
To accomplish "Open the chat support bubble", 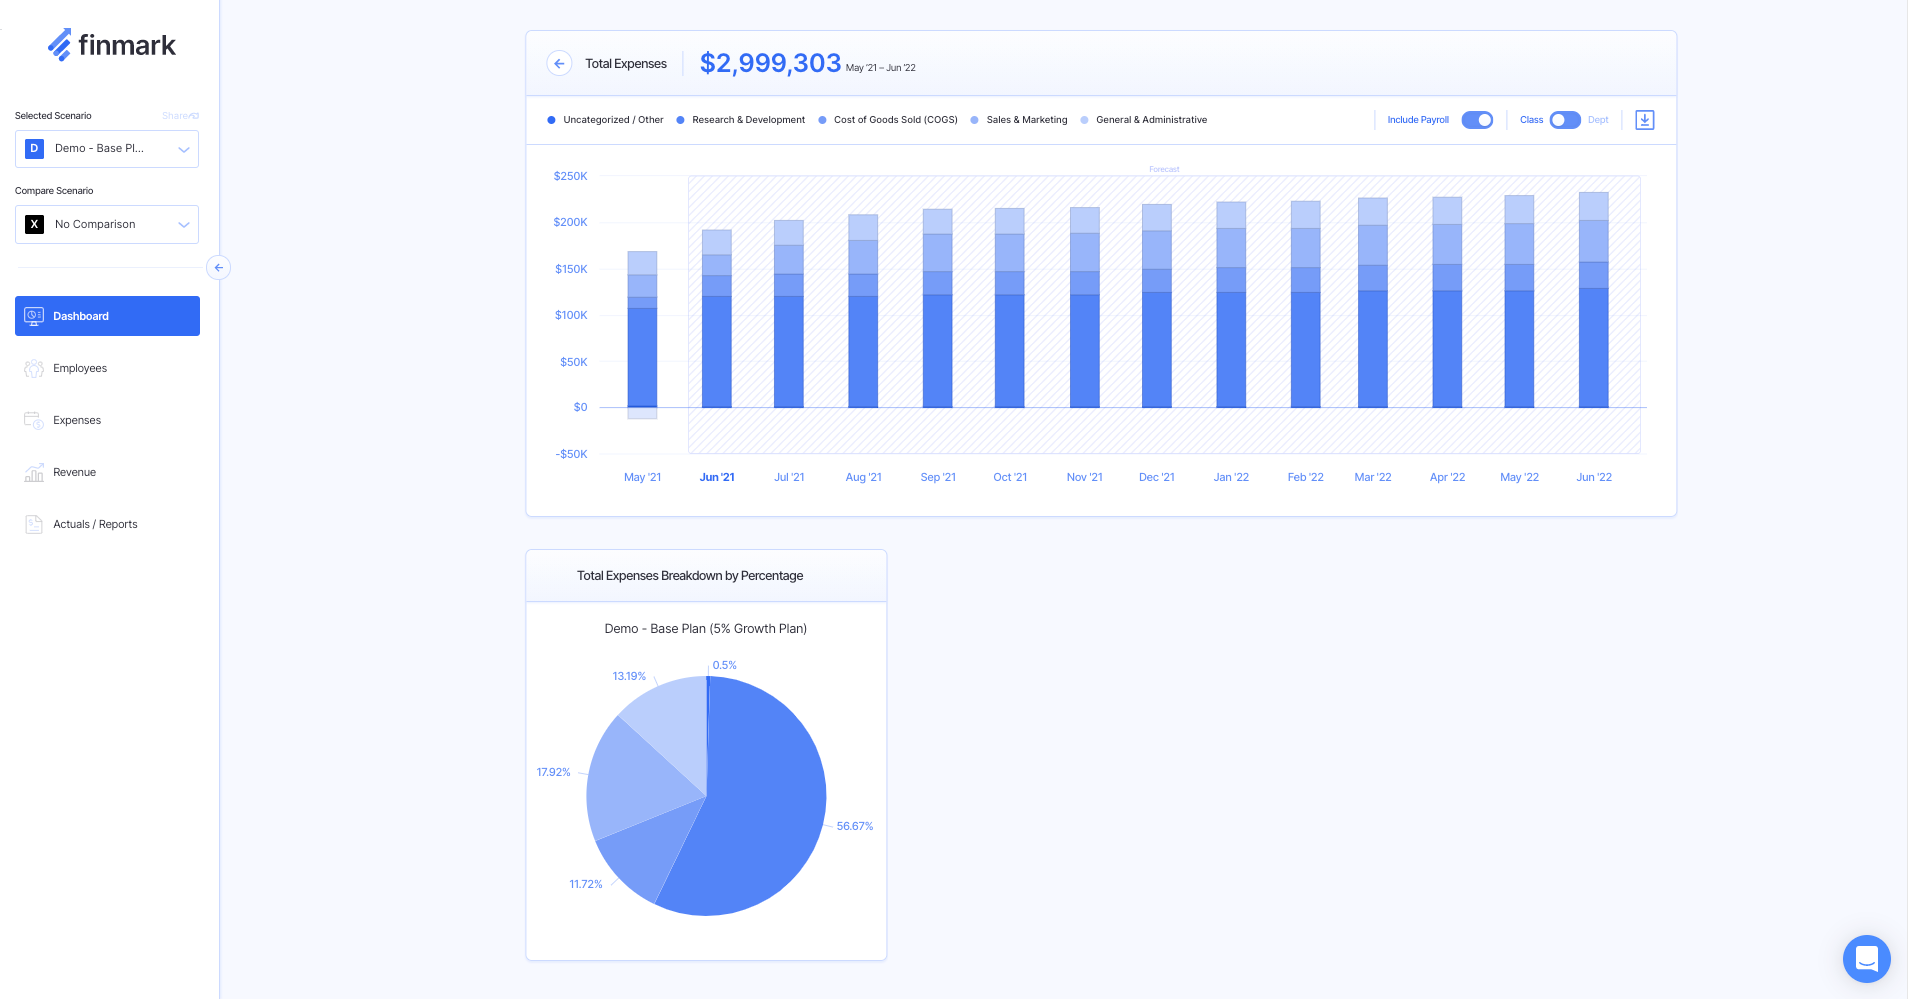I will 1866,958.
